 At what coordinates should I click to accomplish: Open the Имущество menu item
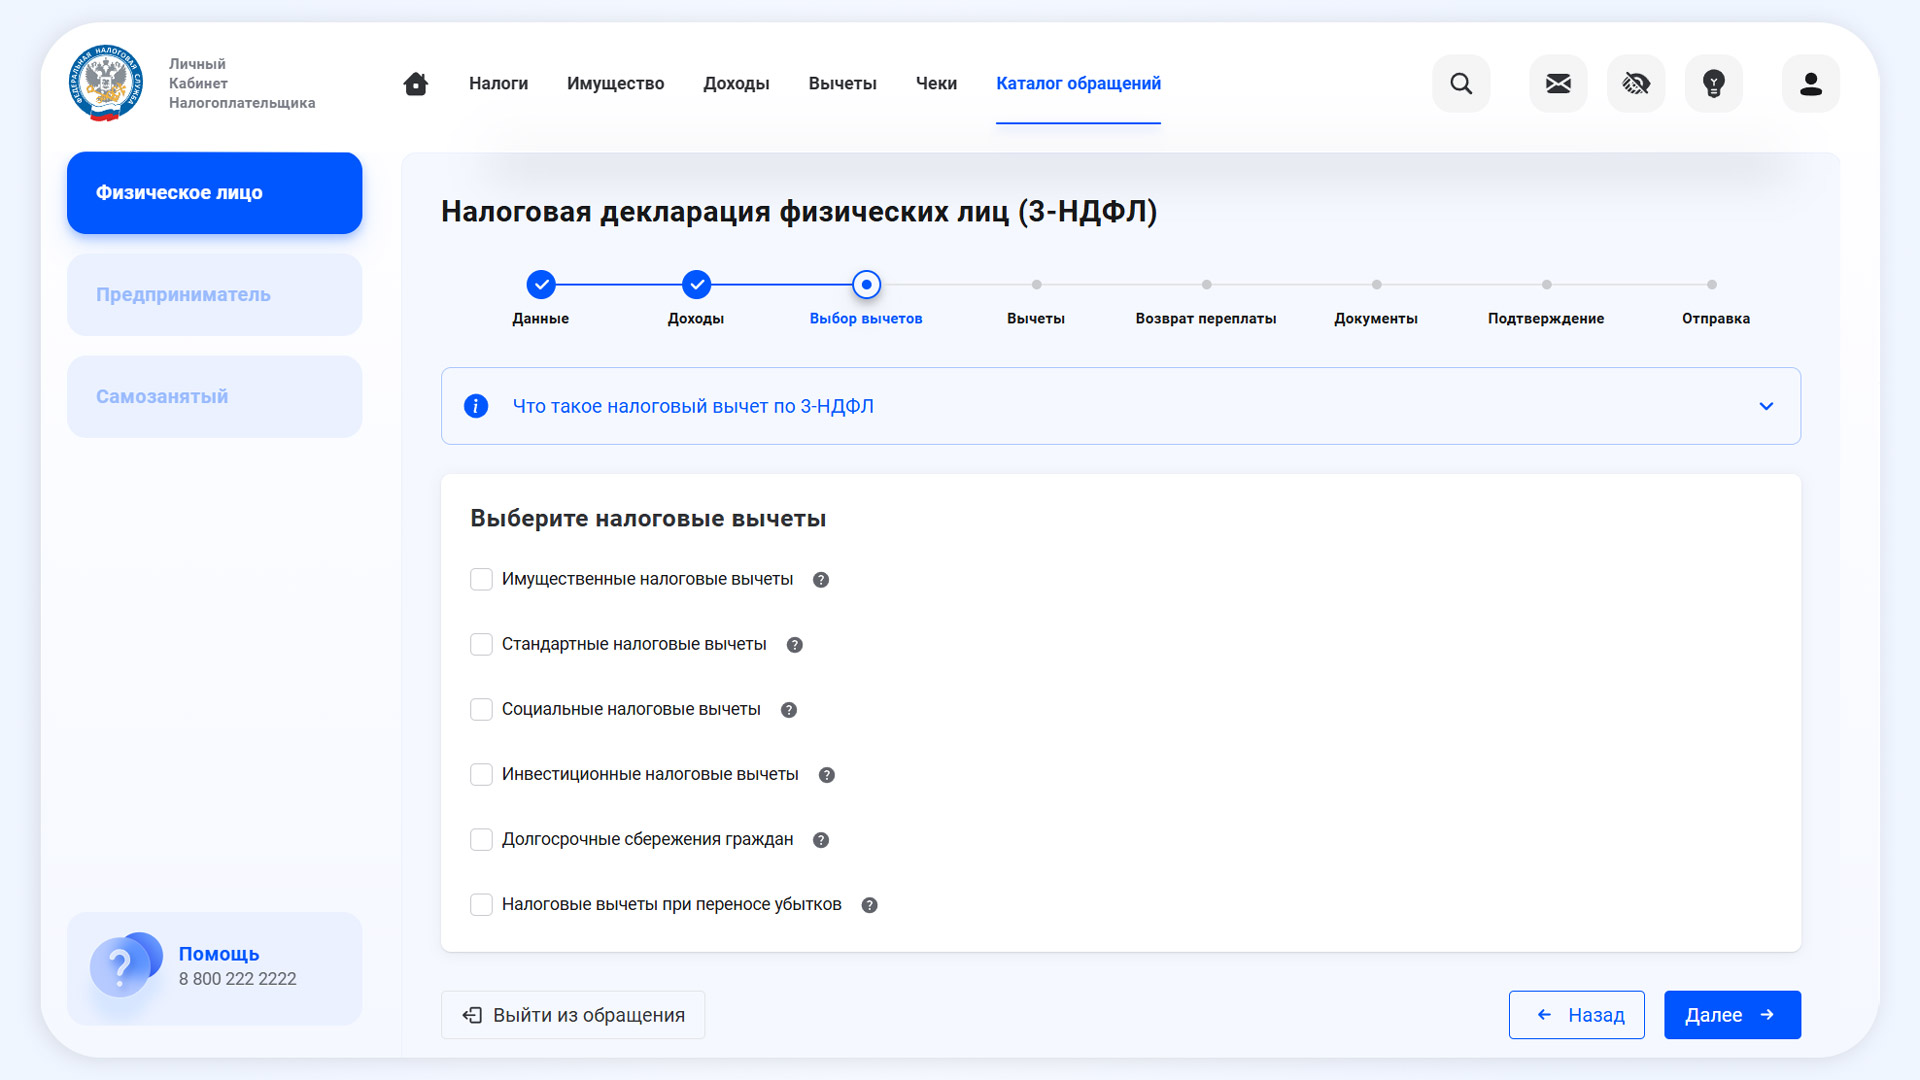coord(615,84)
